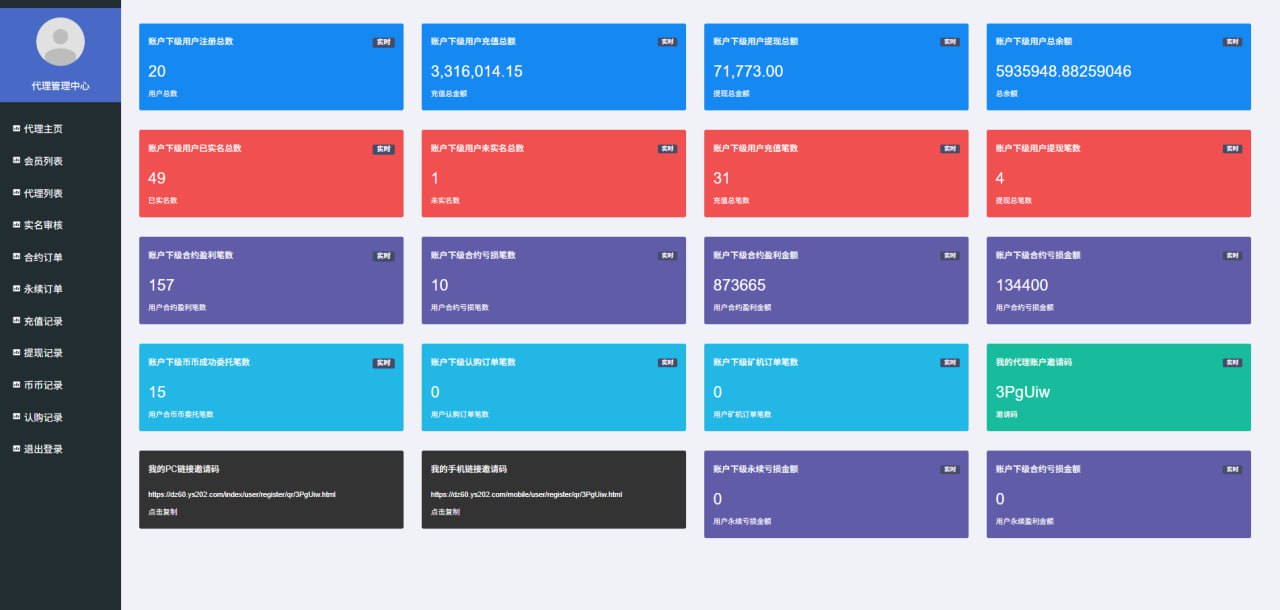The height and width of the screenshot is (610, 1280).
Task: Click 点击复制 under 我的PC链接邀请码
Action: click(x=163, y=512)
